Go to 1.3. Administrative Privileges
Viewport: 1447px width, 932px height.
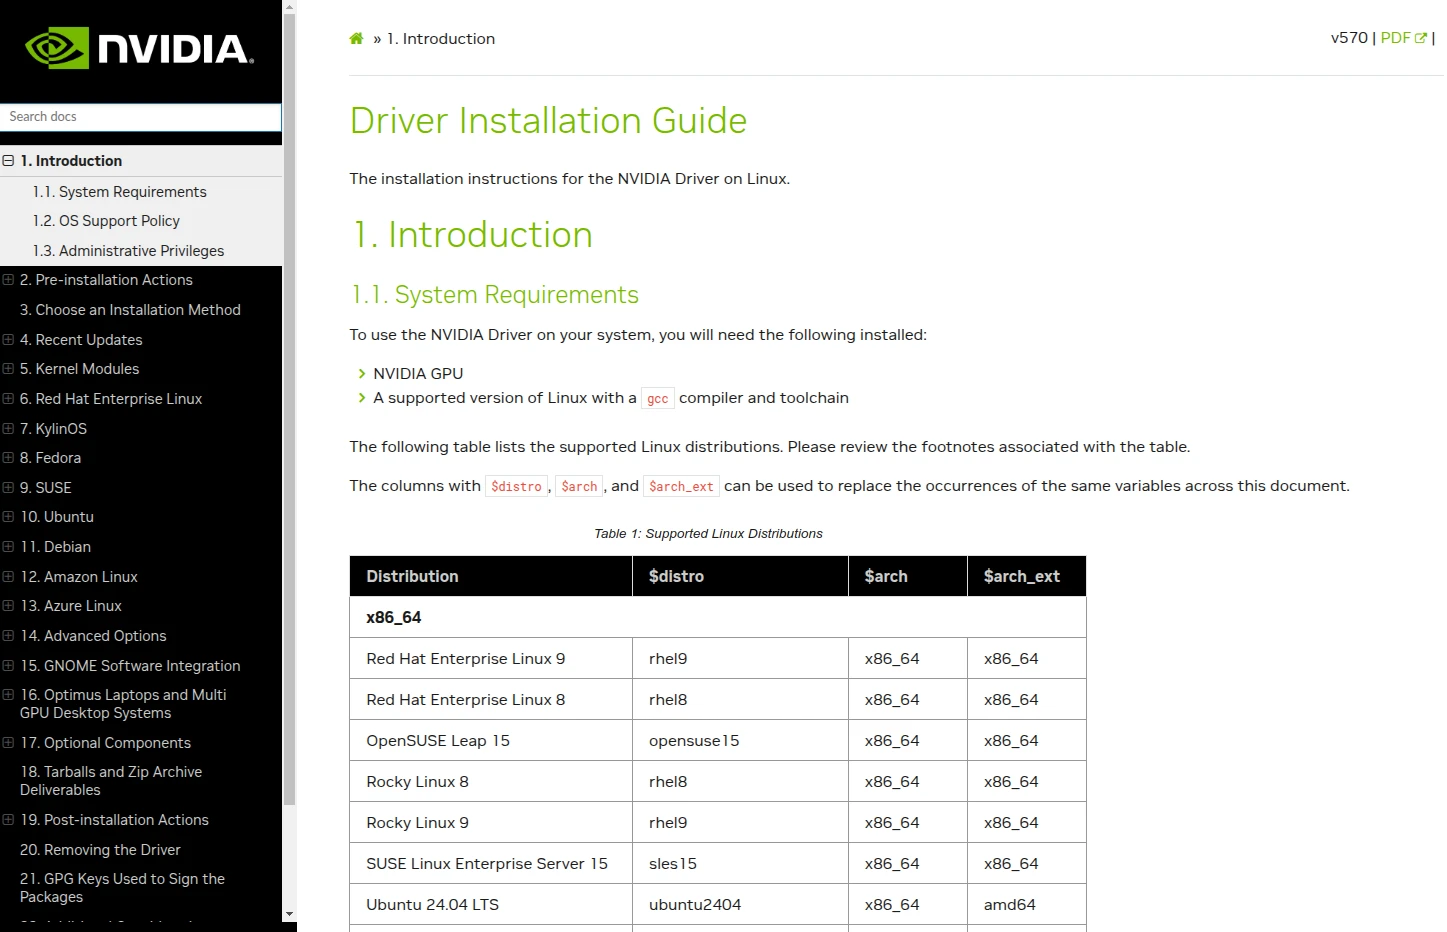coord(128,251)
